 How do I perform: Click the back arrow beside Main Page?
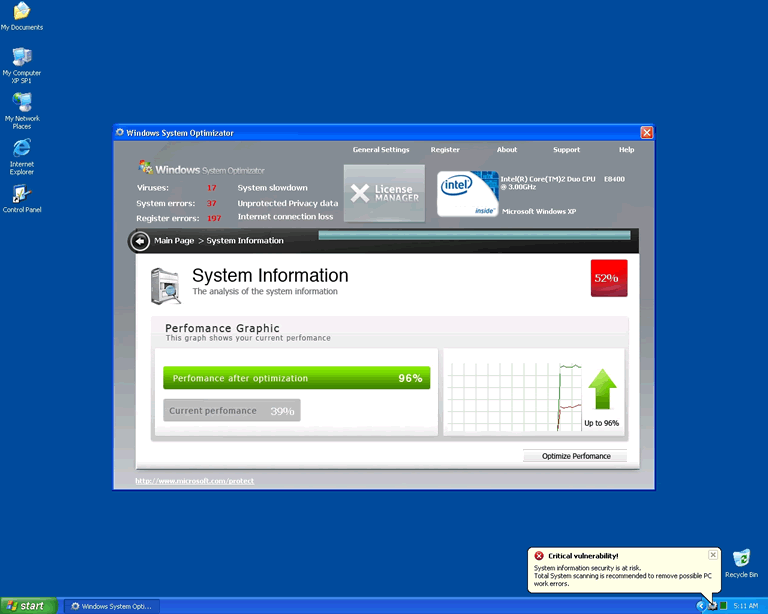[x=140, y=241]
